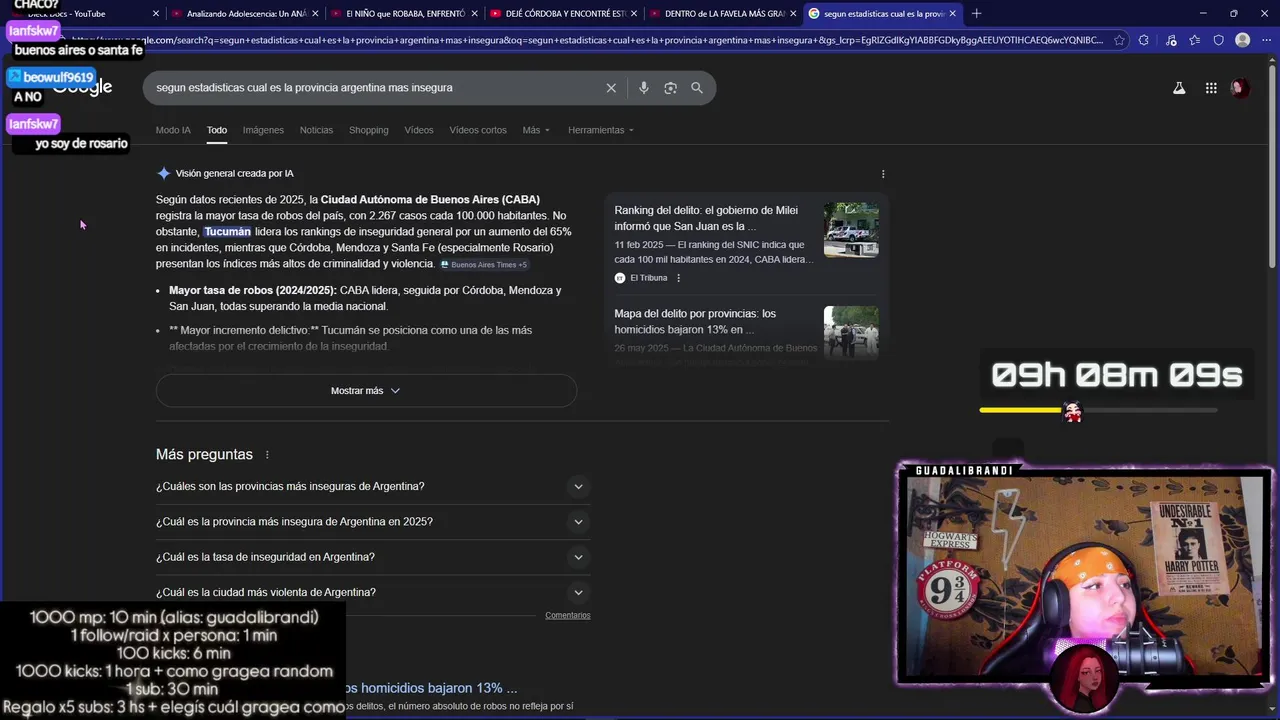Image resolution: width=1280 pixels, height=720 pixels.
Task: Select the Imágenes search tab
Action: click(263, 130)
